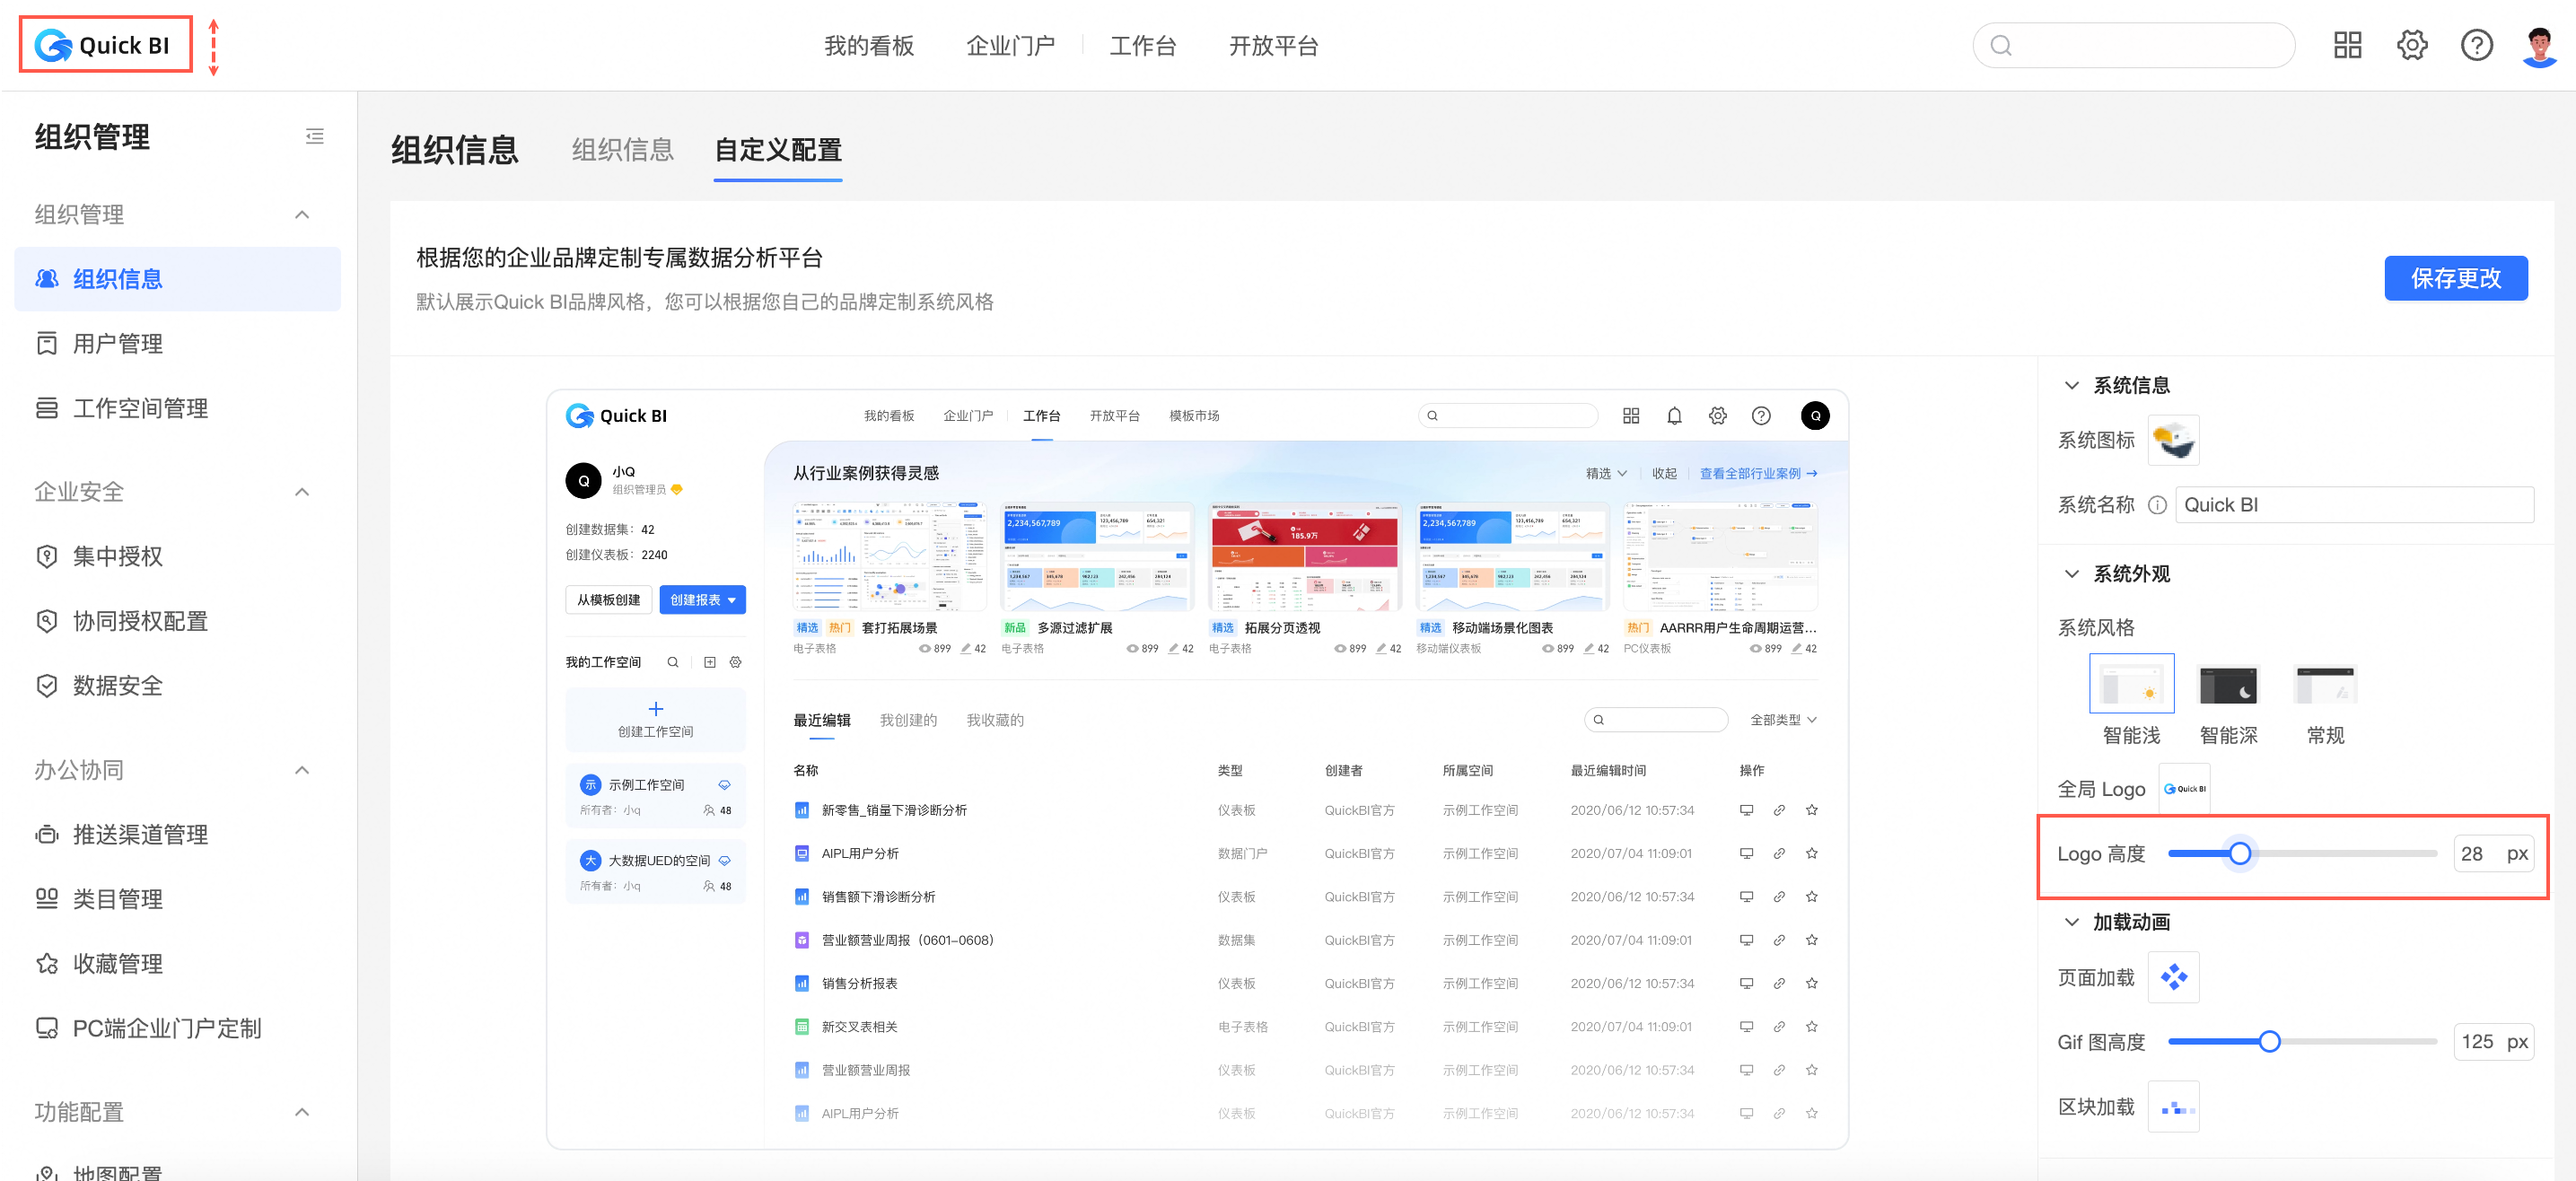Click the Quick BI logo in top-left

(x=103, y=45)
